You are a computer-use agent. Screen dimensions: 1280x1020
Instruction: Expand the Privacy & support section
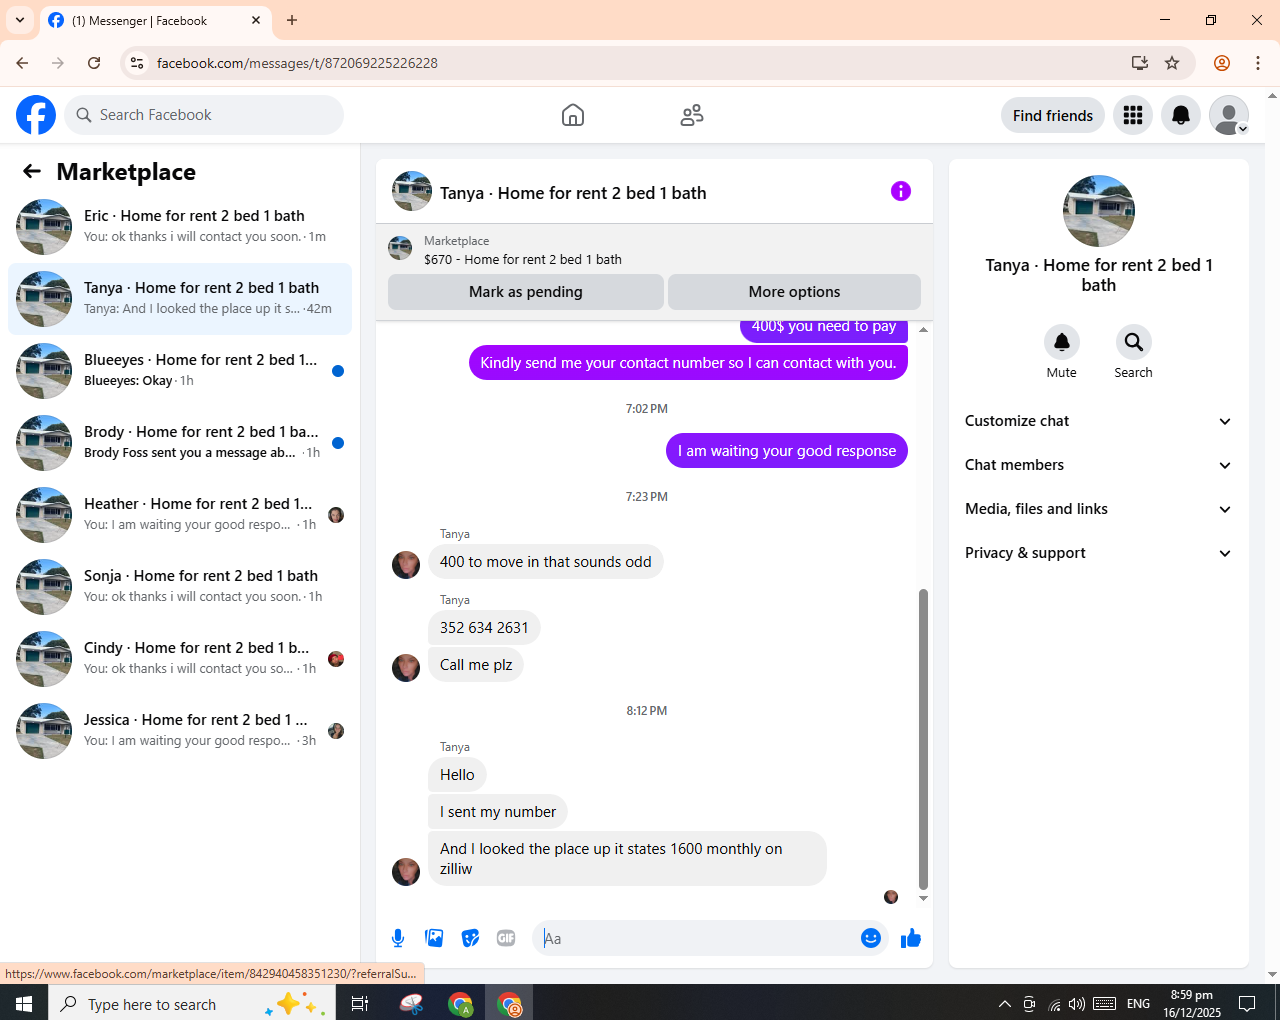[1099, 553]
